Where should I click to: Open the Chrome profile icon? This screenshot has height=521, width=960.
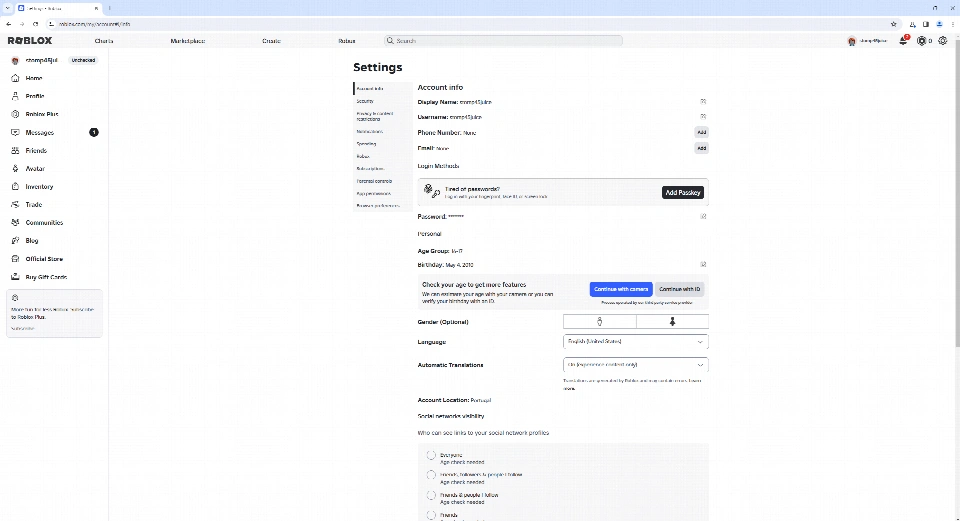click(x=939, y=24)
